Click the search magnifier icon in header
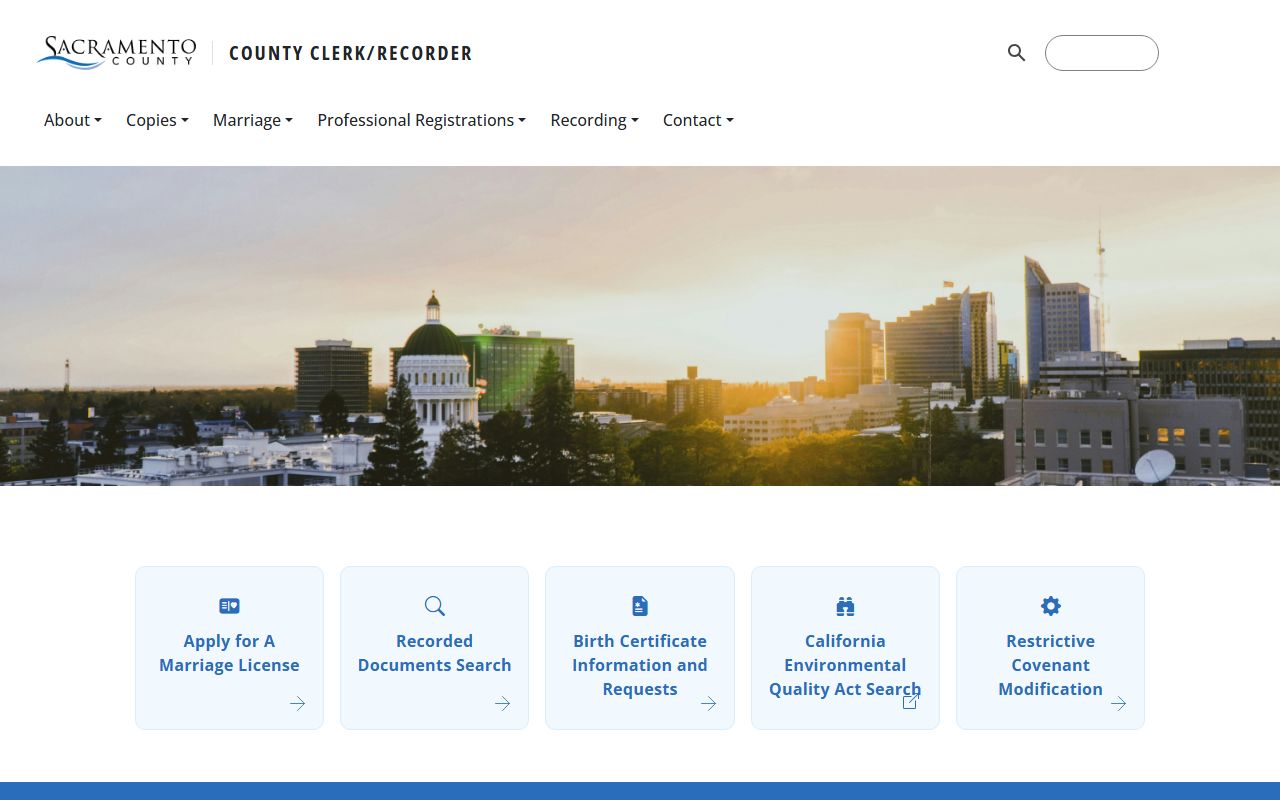Screen dimensions: 1280x800 click(1016, 53)
